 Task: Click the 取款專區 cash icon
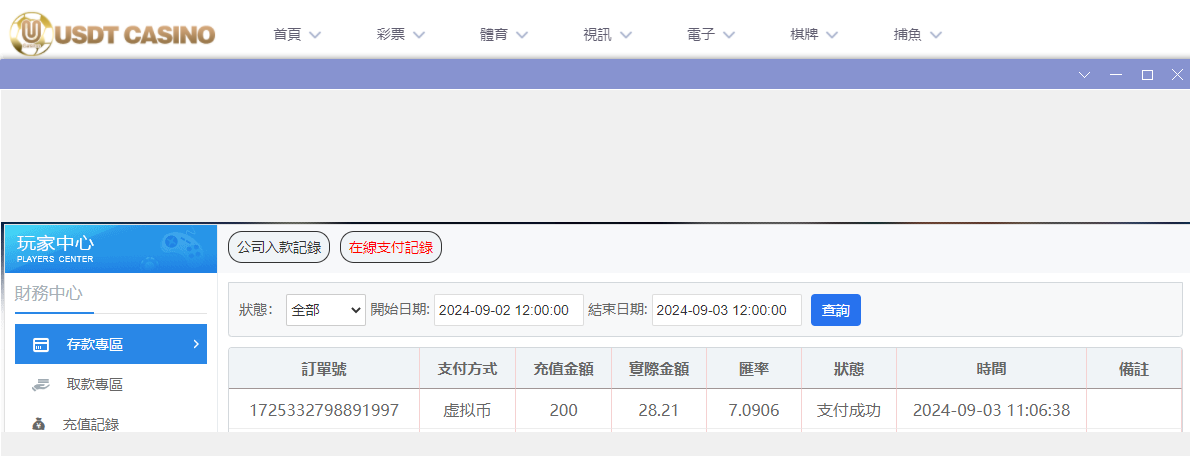click(x=40, y=384)
